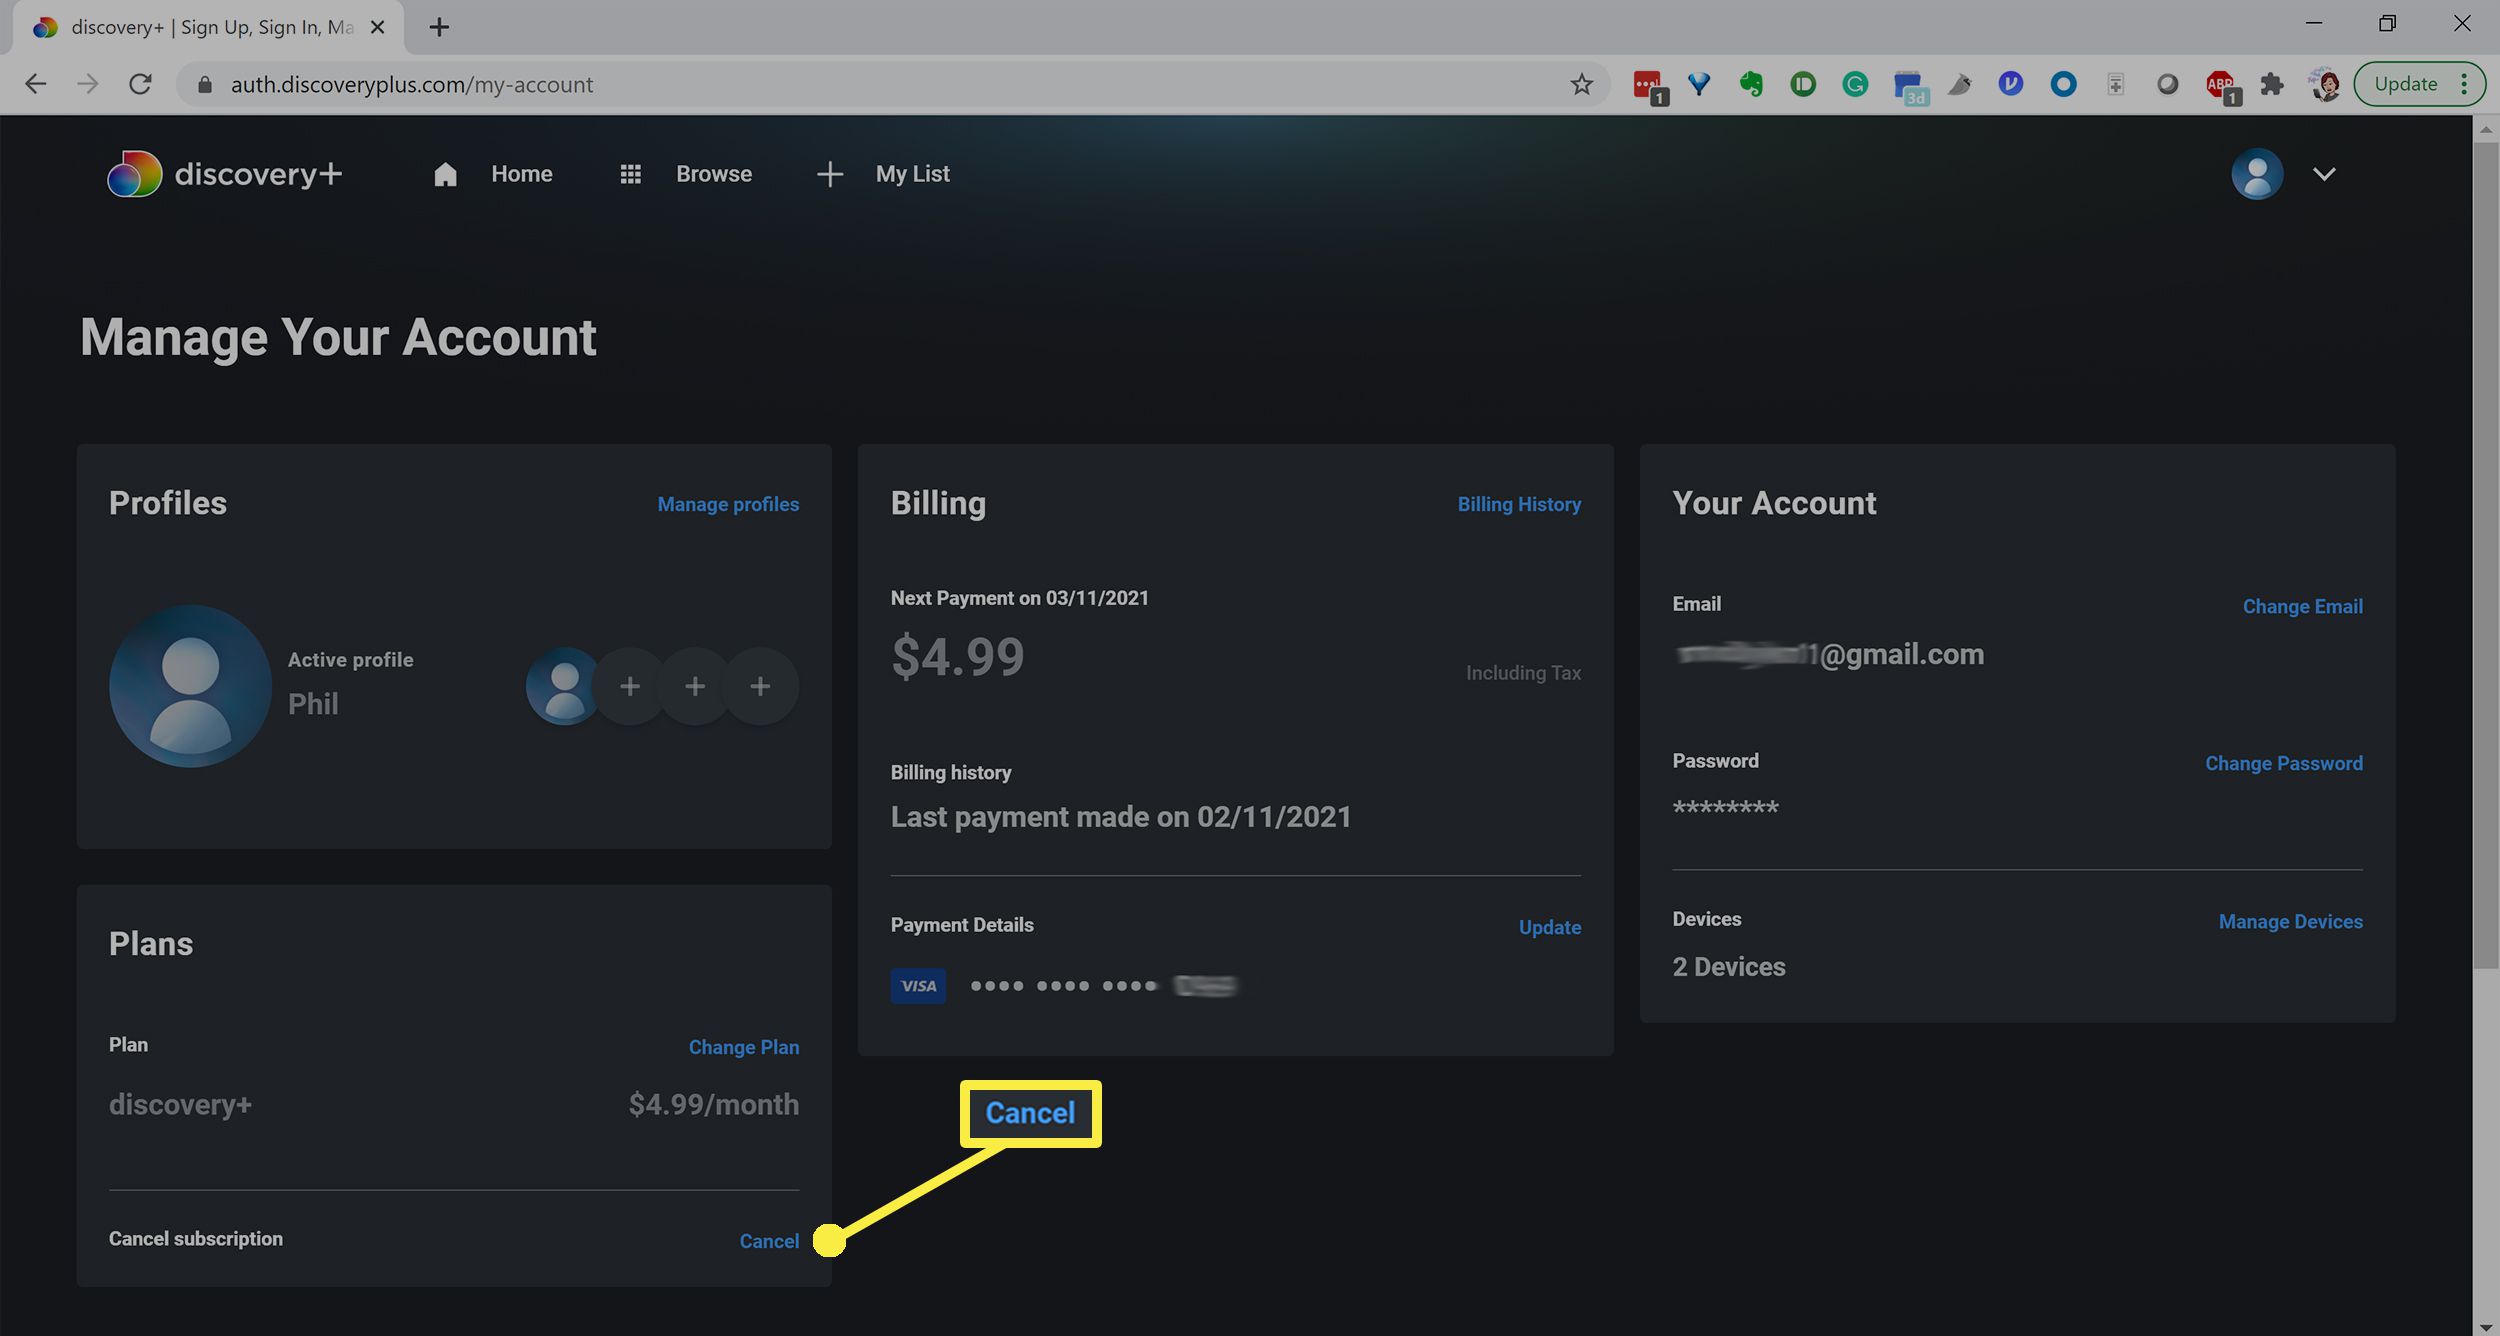Screen dimensions: 2500x1336
Task: Open the AdBlock Plus extension icon
Action: 2221,86
